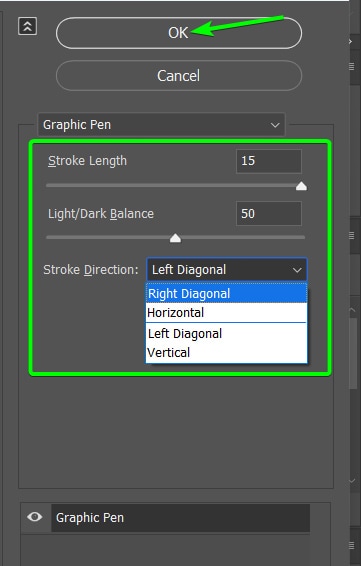Open the Graphic Pen filter type dropdown
The image size is (361, 566).
coord(161,125)
